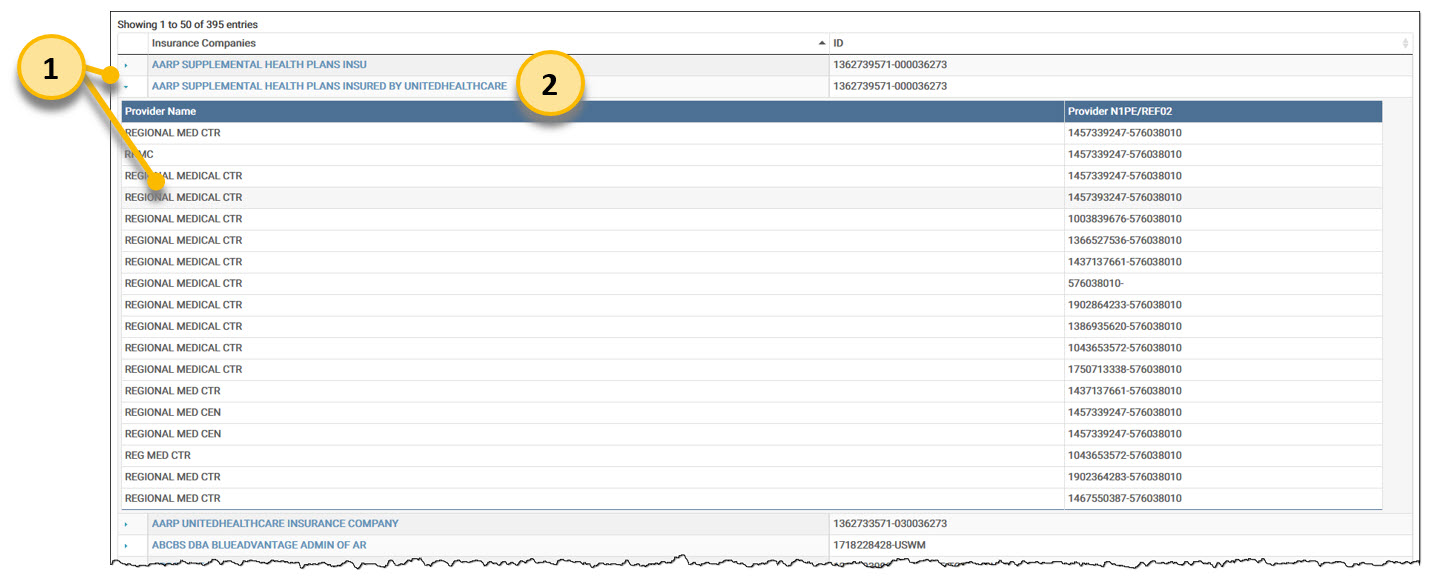Click the Provider Name column header

click(160, 111)
